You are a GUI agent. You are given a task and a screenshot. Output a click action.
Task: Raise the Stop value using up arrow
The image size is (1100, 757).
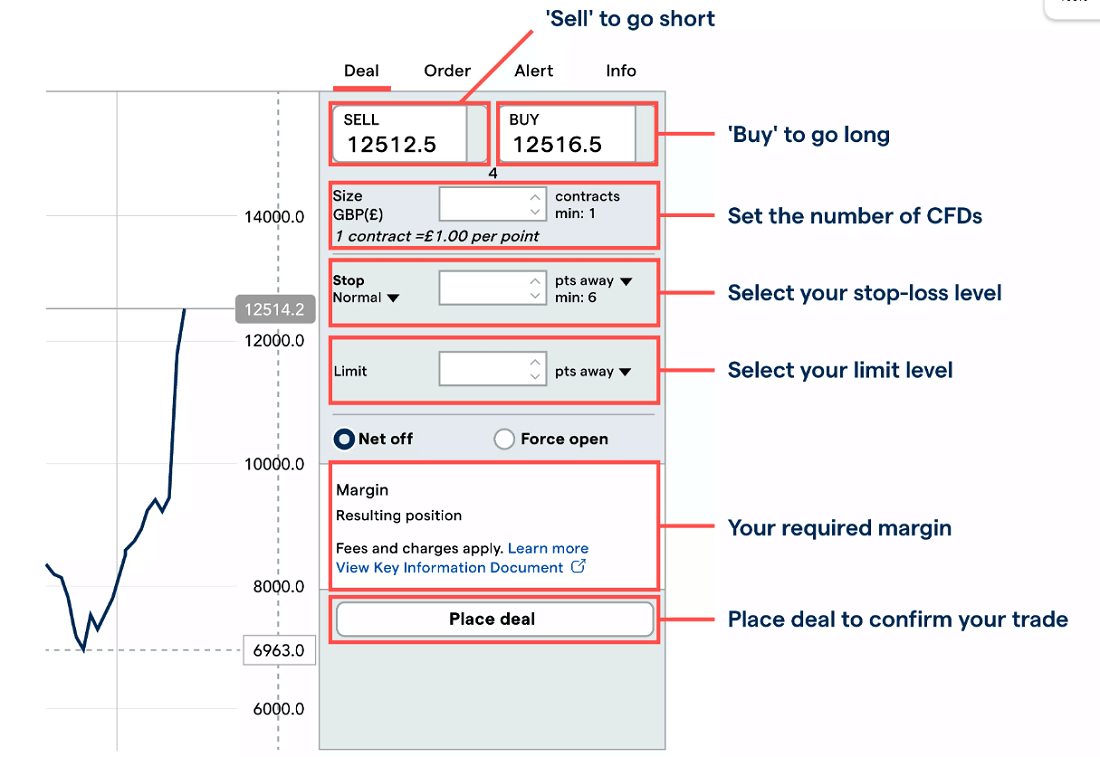coord(535,281)
